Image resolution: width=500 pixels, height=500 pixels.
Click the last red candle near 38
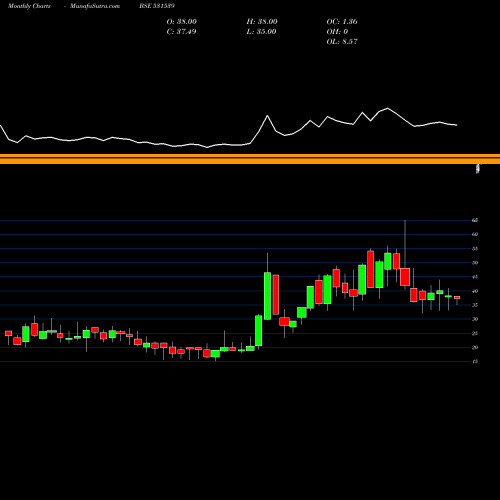[x=457, y=297]
